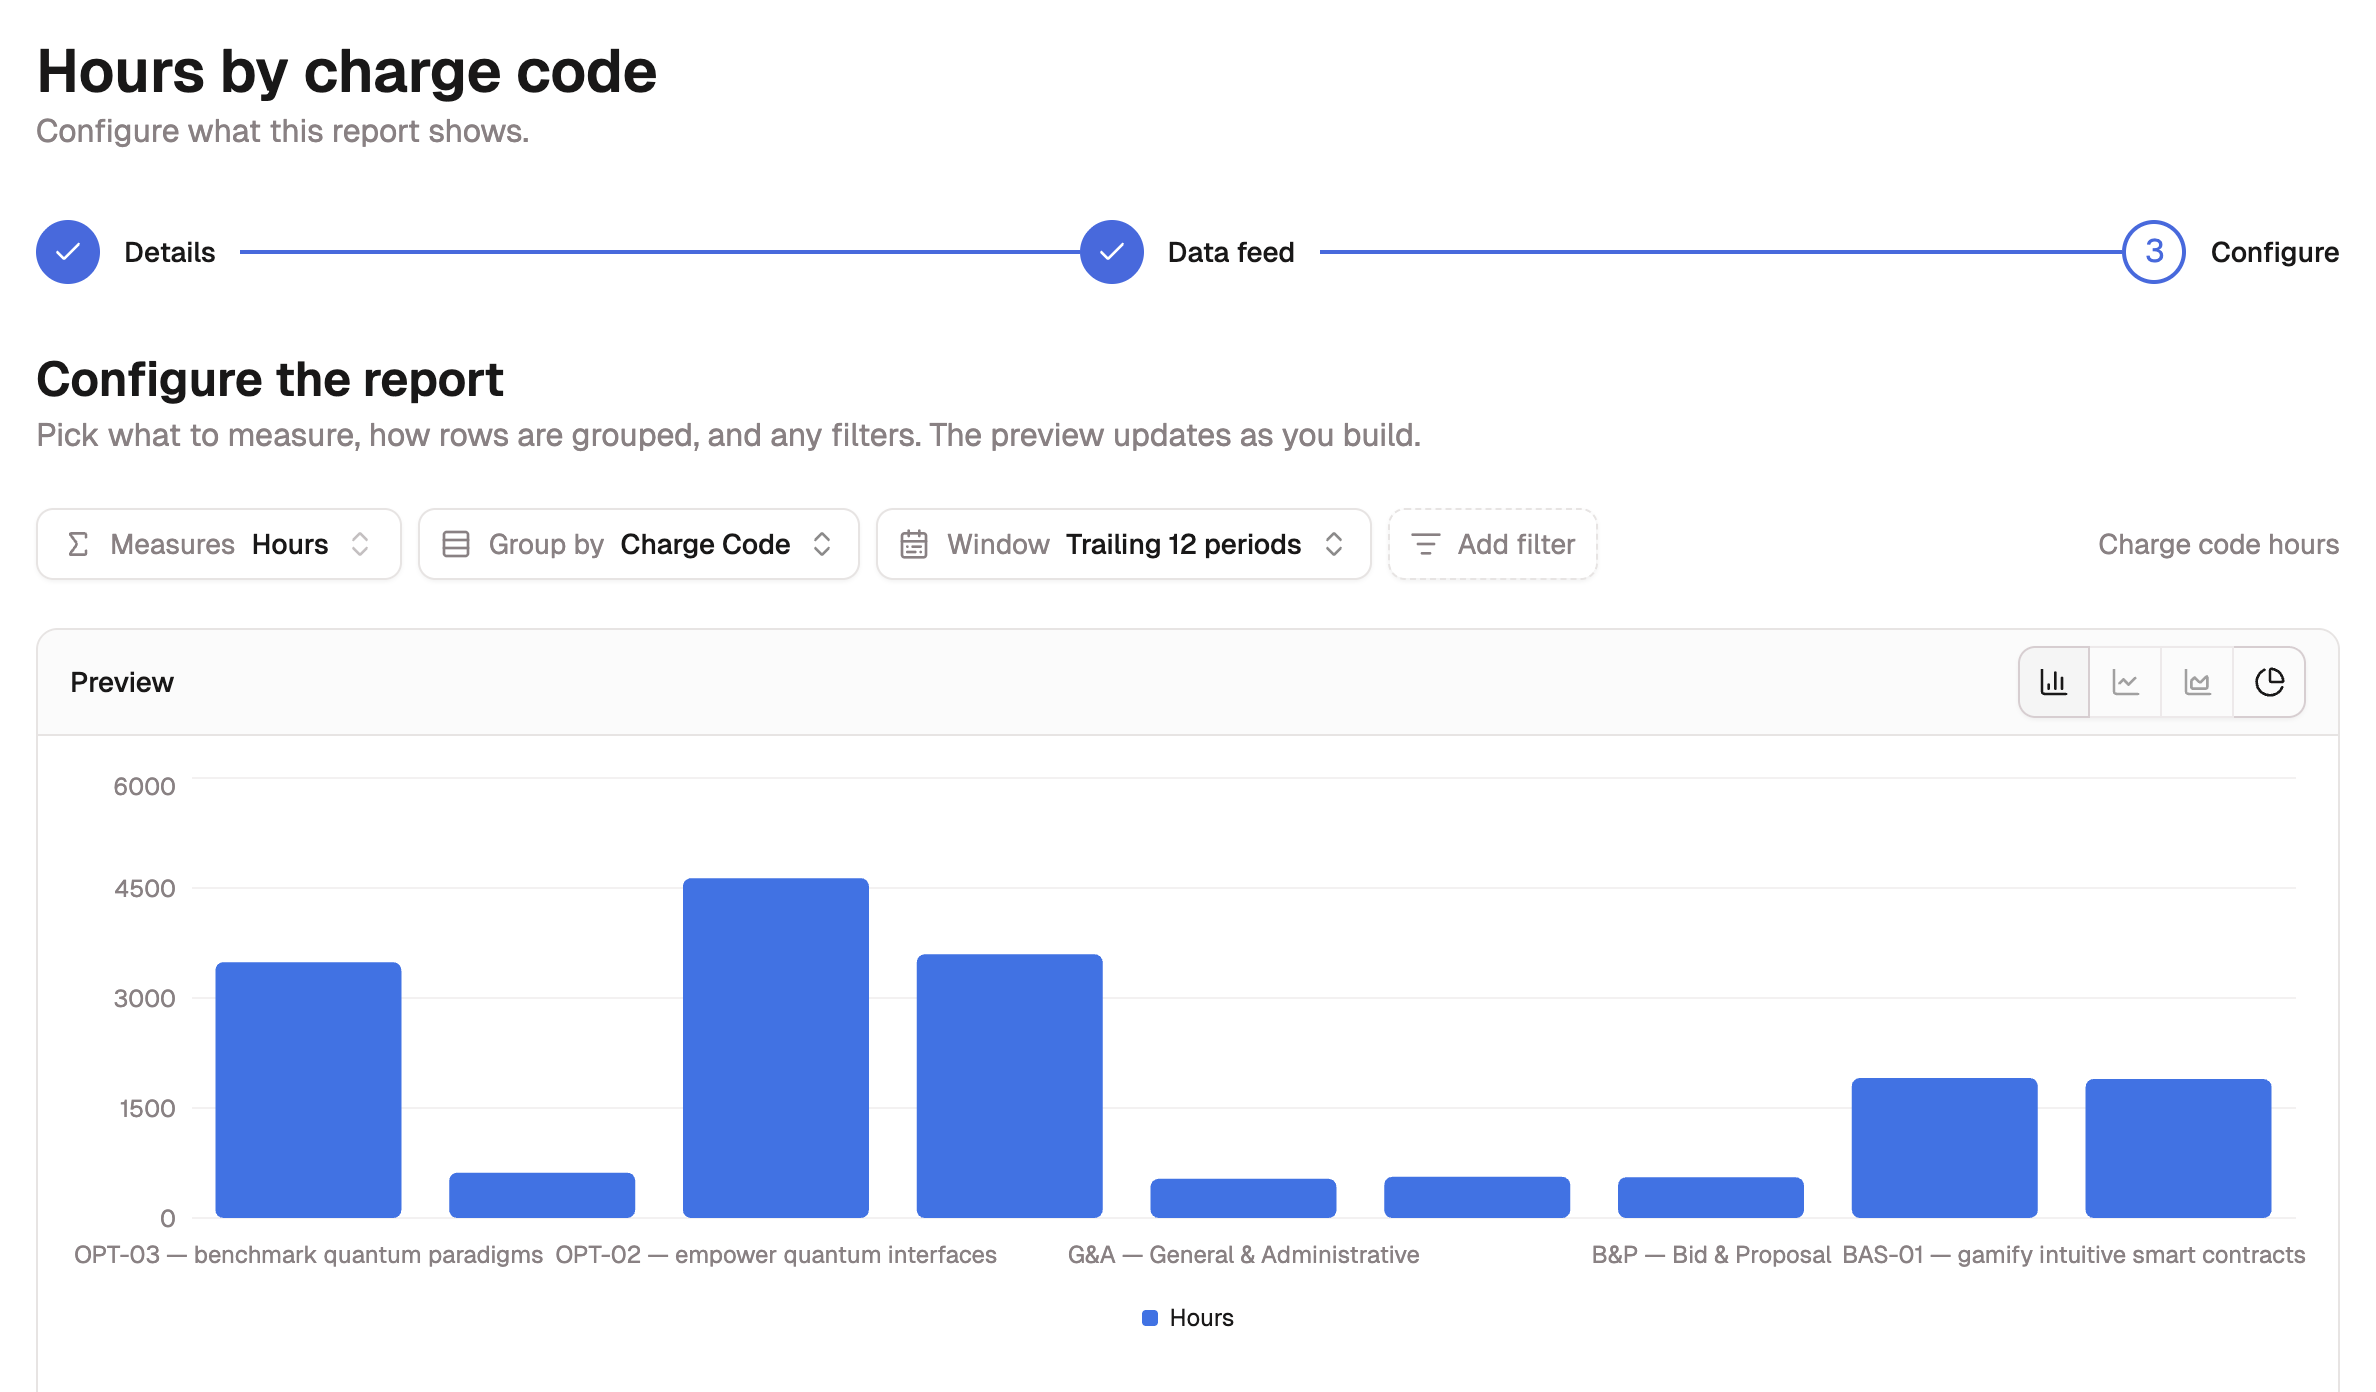Image resolution: width=2376 pixels, height=1392 pixels.
Task: Click the tallest bar for OPT-02
Action: point(776,1048)
